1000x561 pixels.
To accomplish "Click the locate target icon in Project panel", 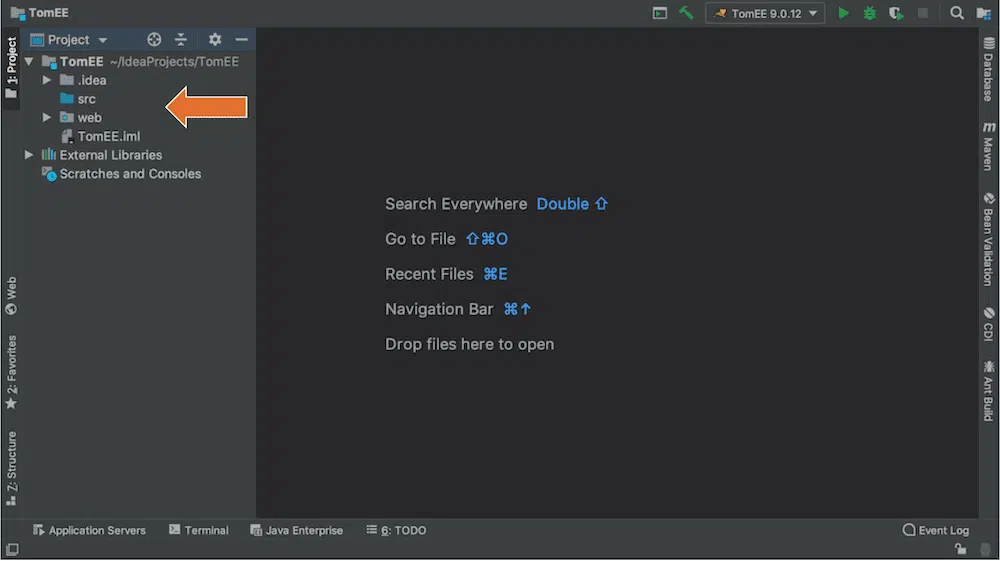I will coord(154,40).
